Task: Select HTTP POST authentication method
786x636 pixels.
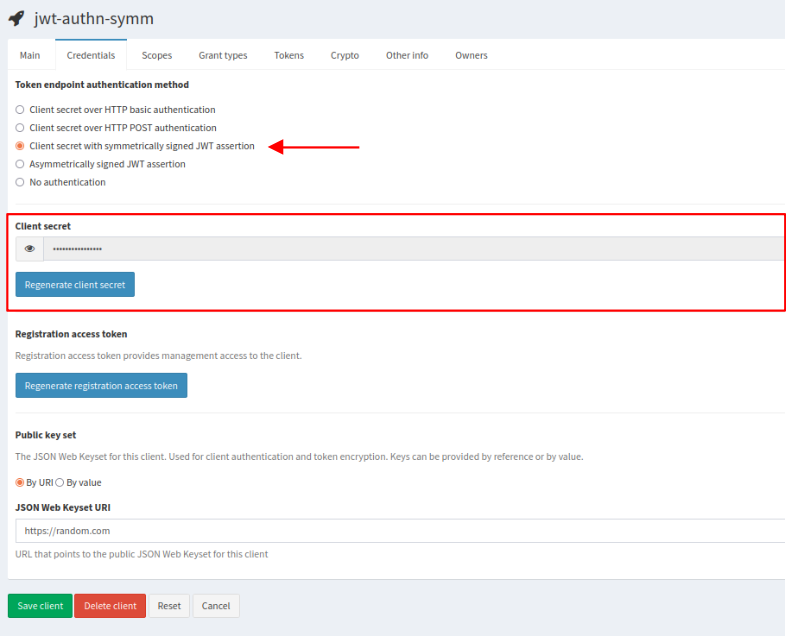Action: coord(20,128)
